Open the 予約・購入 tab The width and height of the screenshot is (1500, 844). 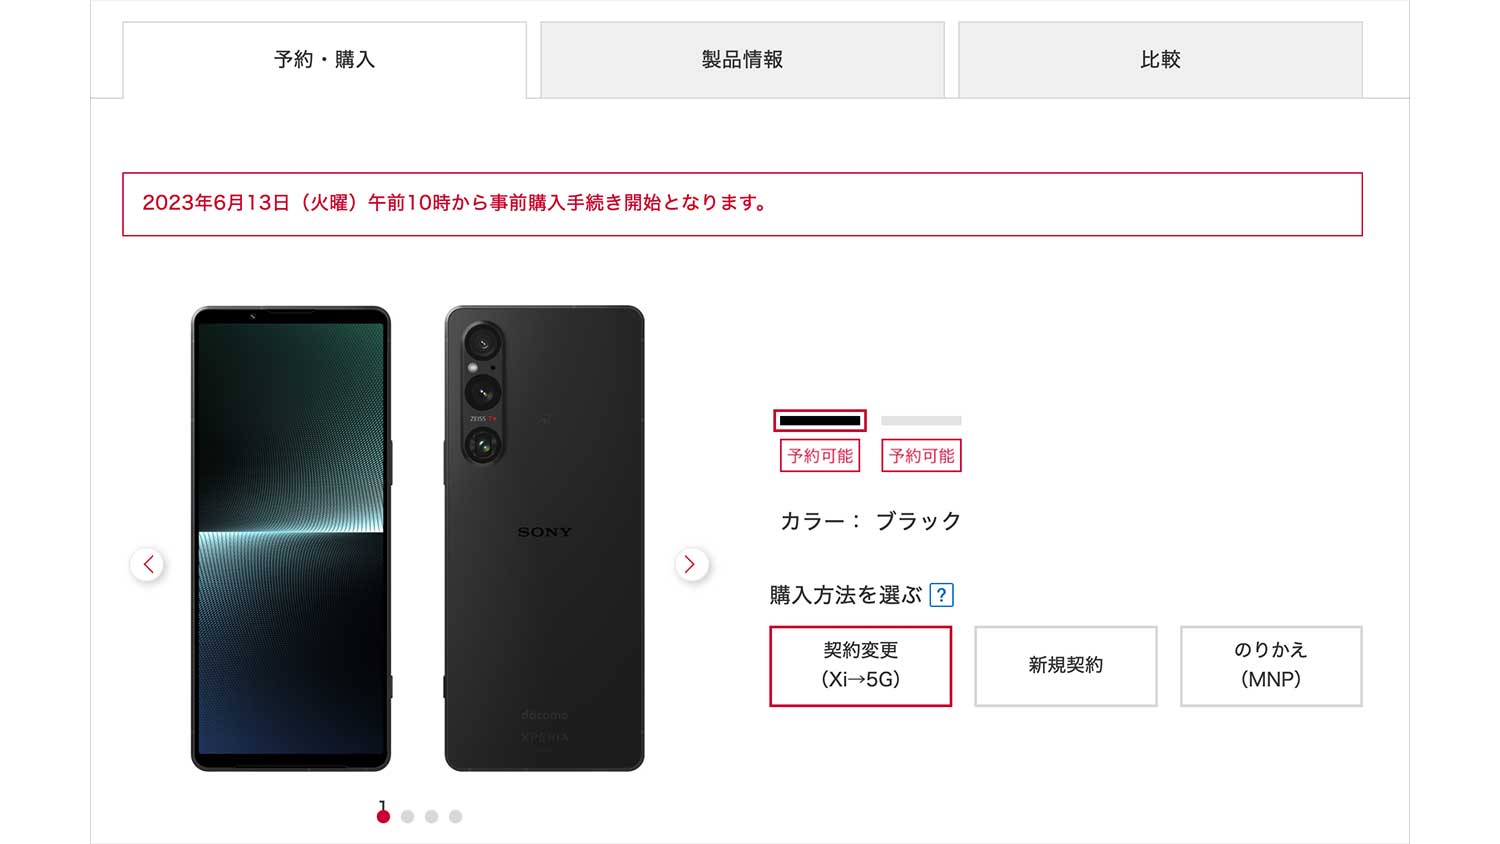(325, 60)
